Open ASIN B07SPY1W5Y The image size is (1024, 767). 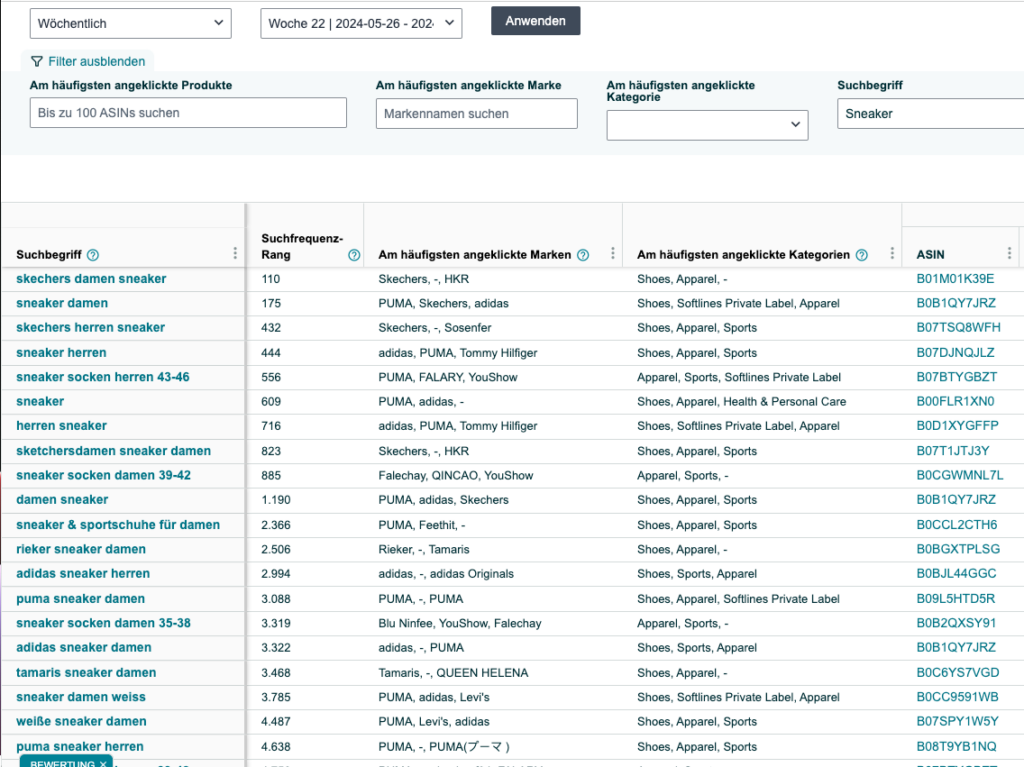[957, 721]
